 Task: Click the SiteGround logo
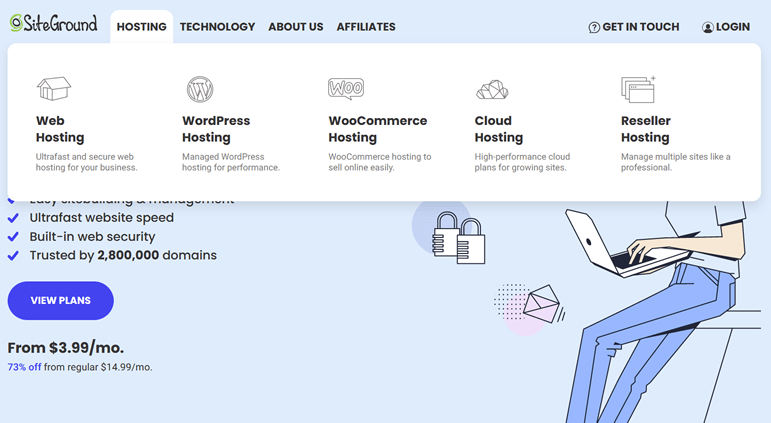[x=54, y=24]
